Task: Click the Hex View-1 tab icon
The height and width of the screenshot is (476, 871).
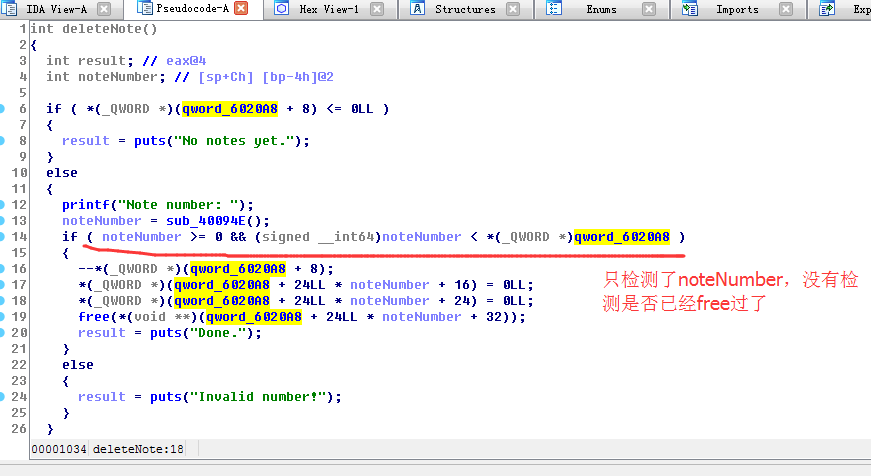Action: coord(282,9)
